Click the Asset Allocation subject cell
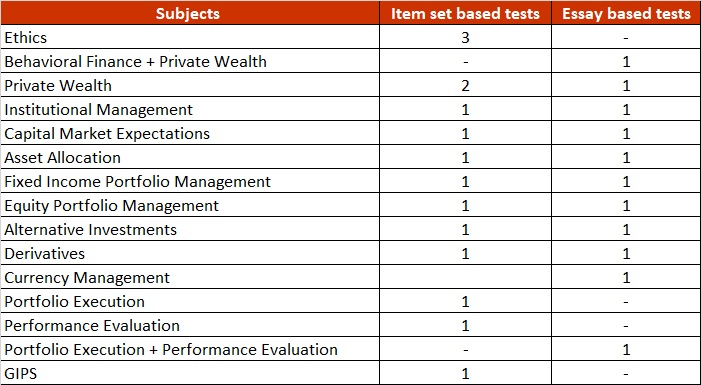 (190, 157)
